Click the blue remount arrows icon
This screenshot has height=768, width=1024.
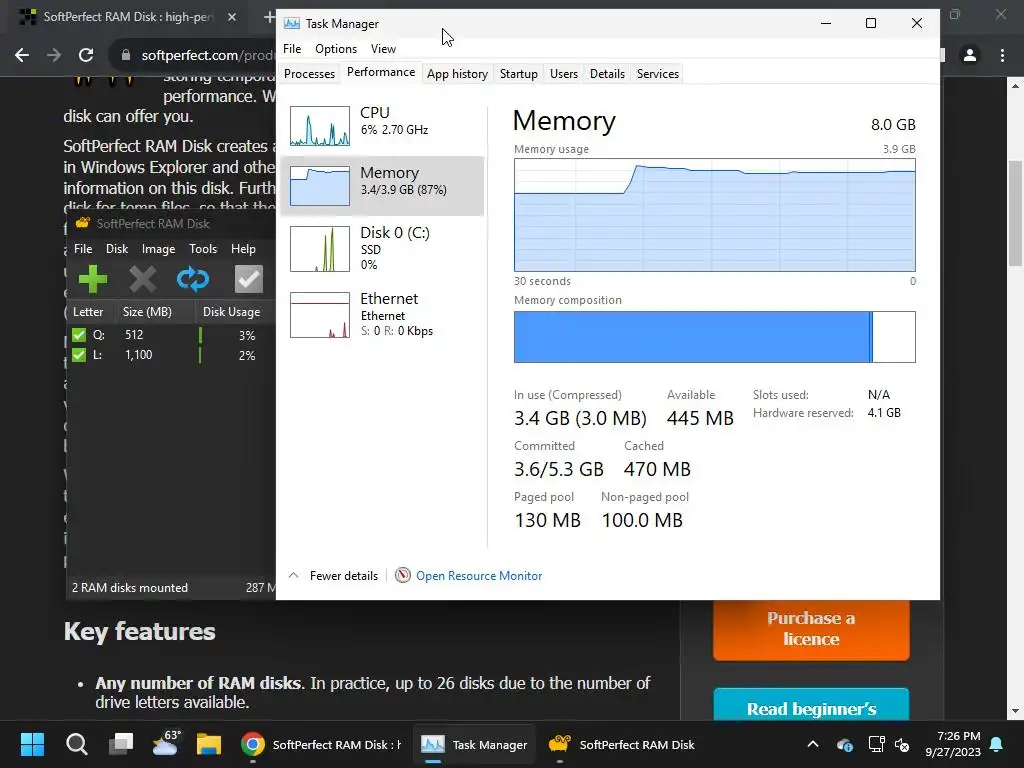pos(193,280)
